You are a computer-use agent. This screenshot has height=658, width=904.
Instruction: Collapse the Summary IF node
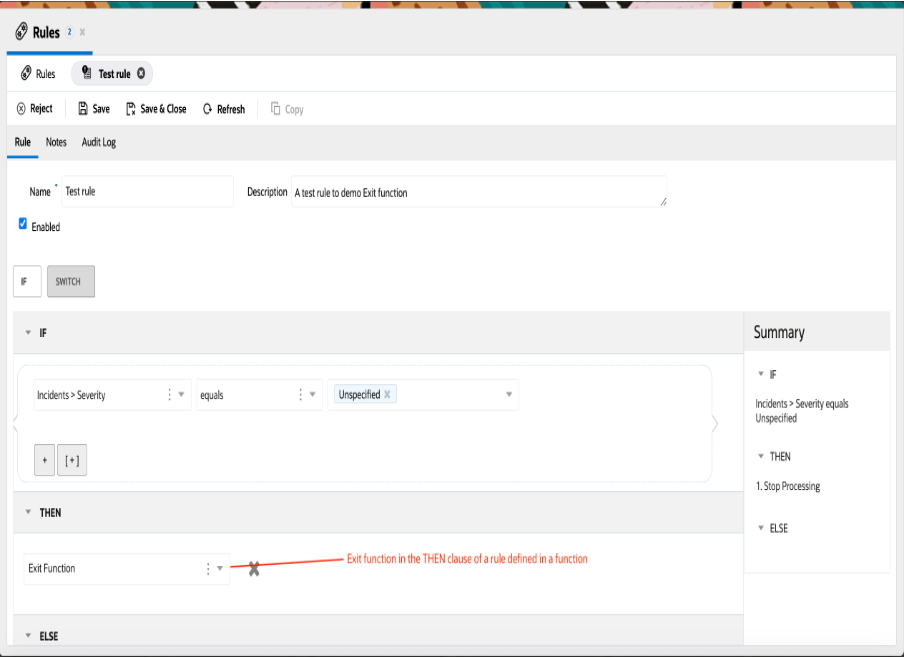(x=760, y=374)
